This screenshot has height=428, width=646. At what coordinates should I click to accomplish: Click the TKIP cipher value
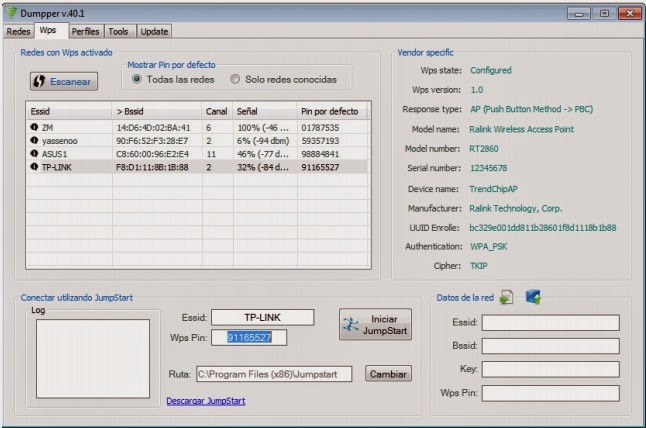tap(479, 266)
